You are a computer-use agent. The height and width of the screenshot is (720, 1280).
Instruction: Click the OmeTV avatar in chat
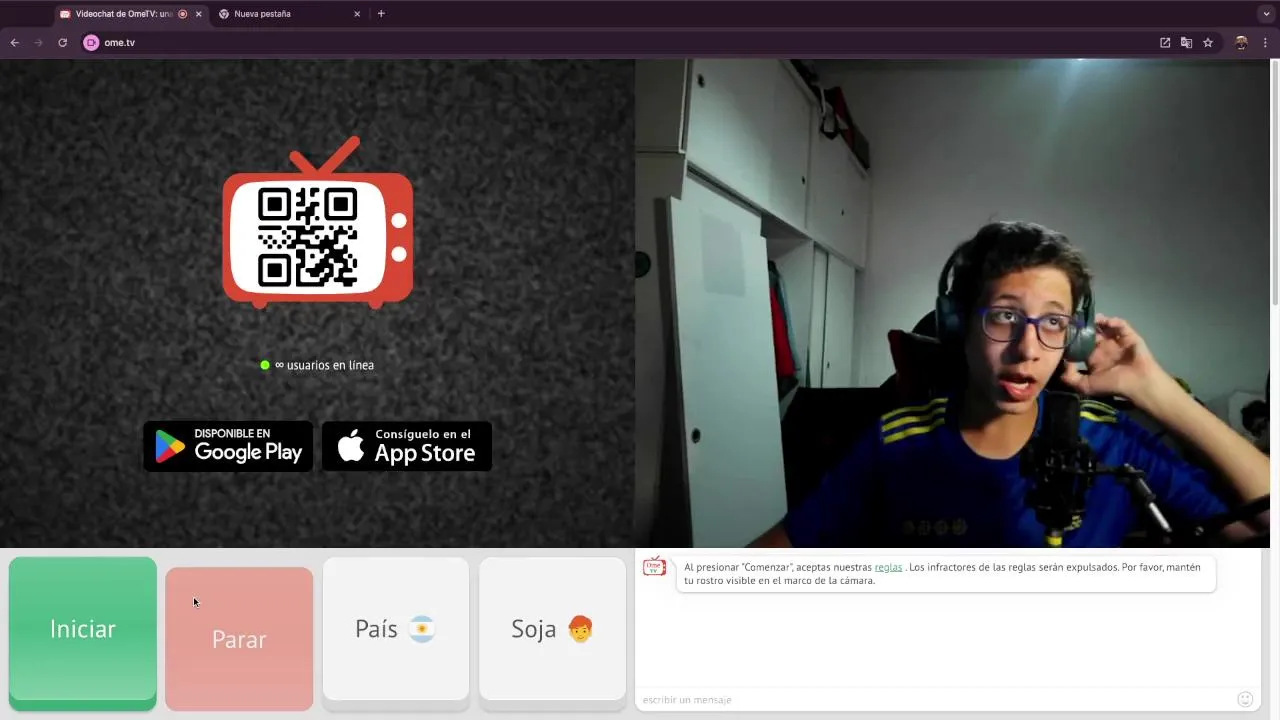pyautogui.click(x=654, y=567)
